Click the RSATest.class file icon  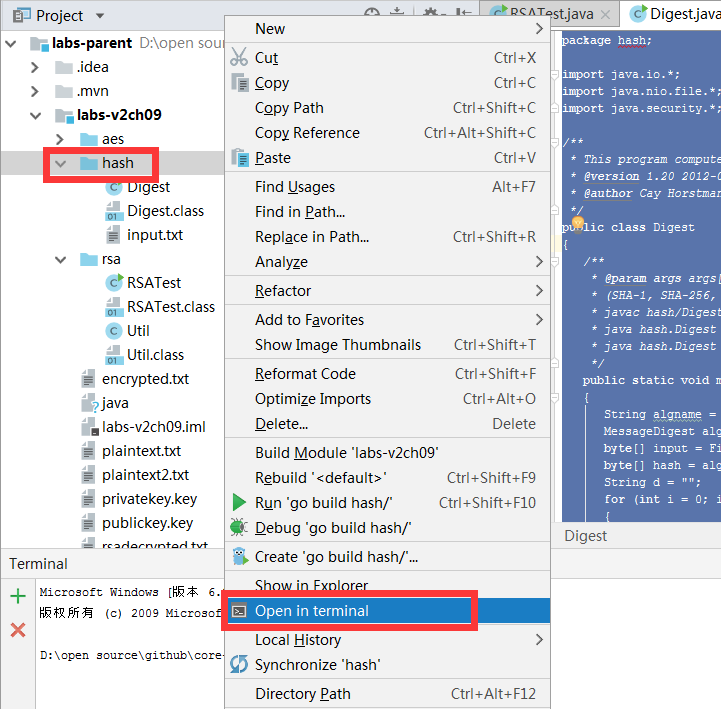pos(114,307)
